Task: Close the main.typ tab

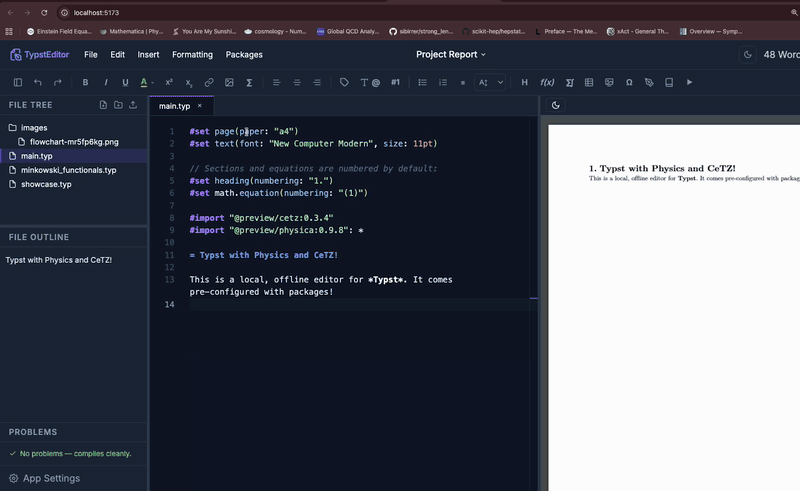Action: pos(199,106)
